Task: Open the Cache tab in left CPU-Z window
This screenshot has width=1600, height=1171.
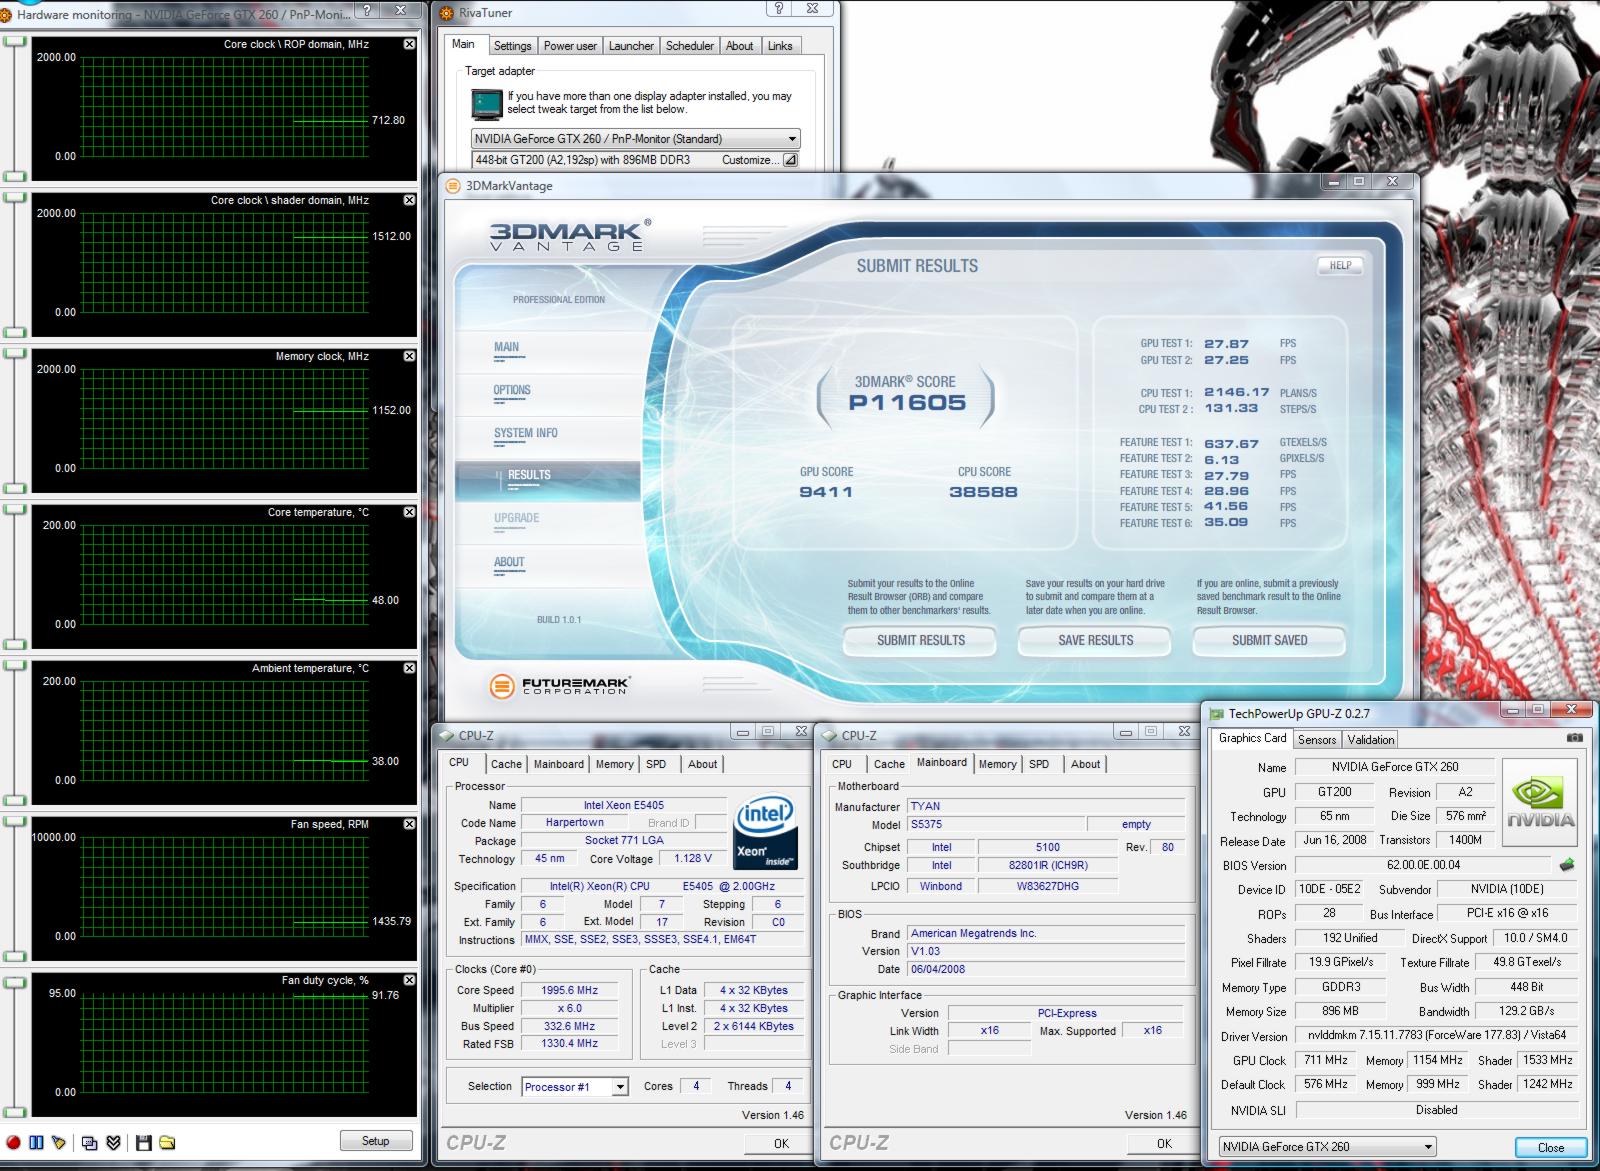Action: point(506,764)
